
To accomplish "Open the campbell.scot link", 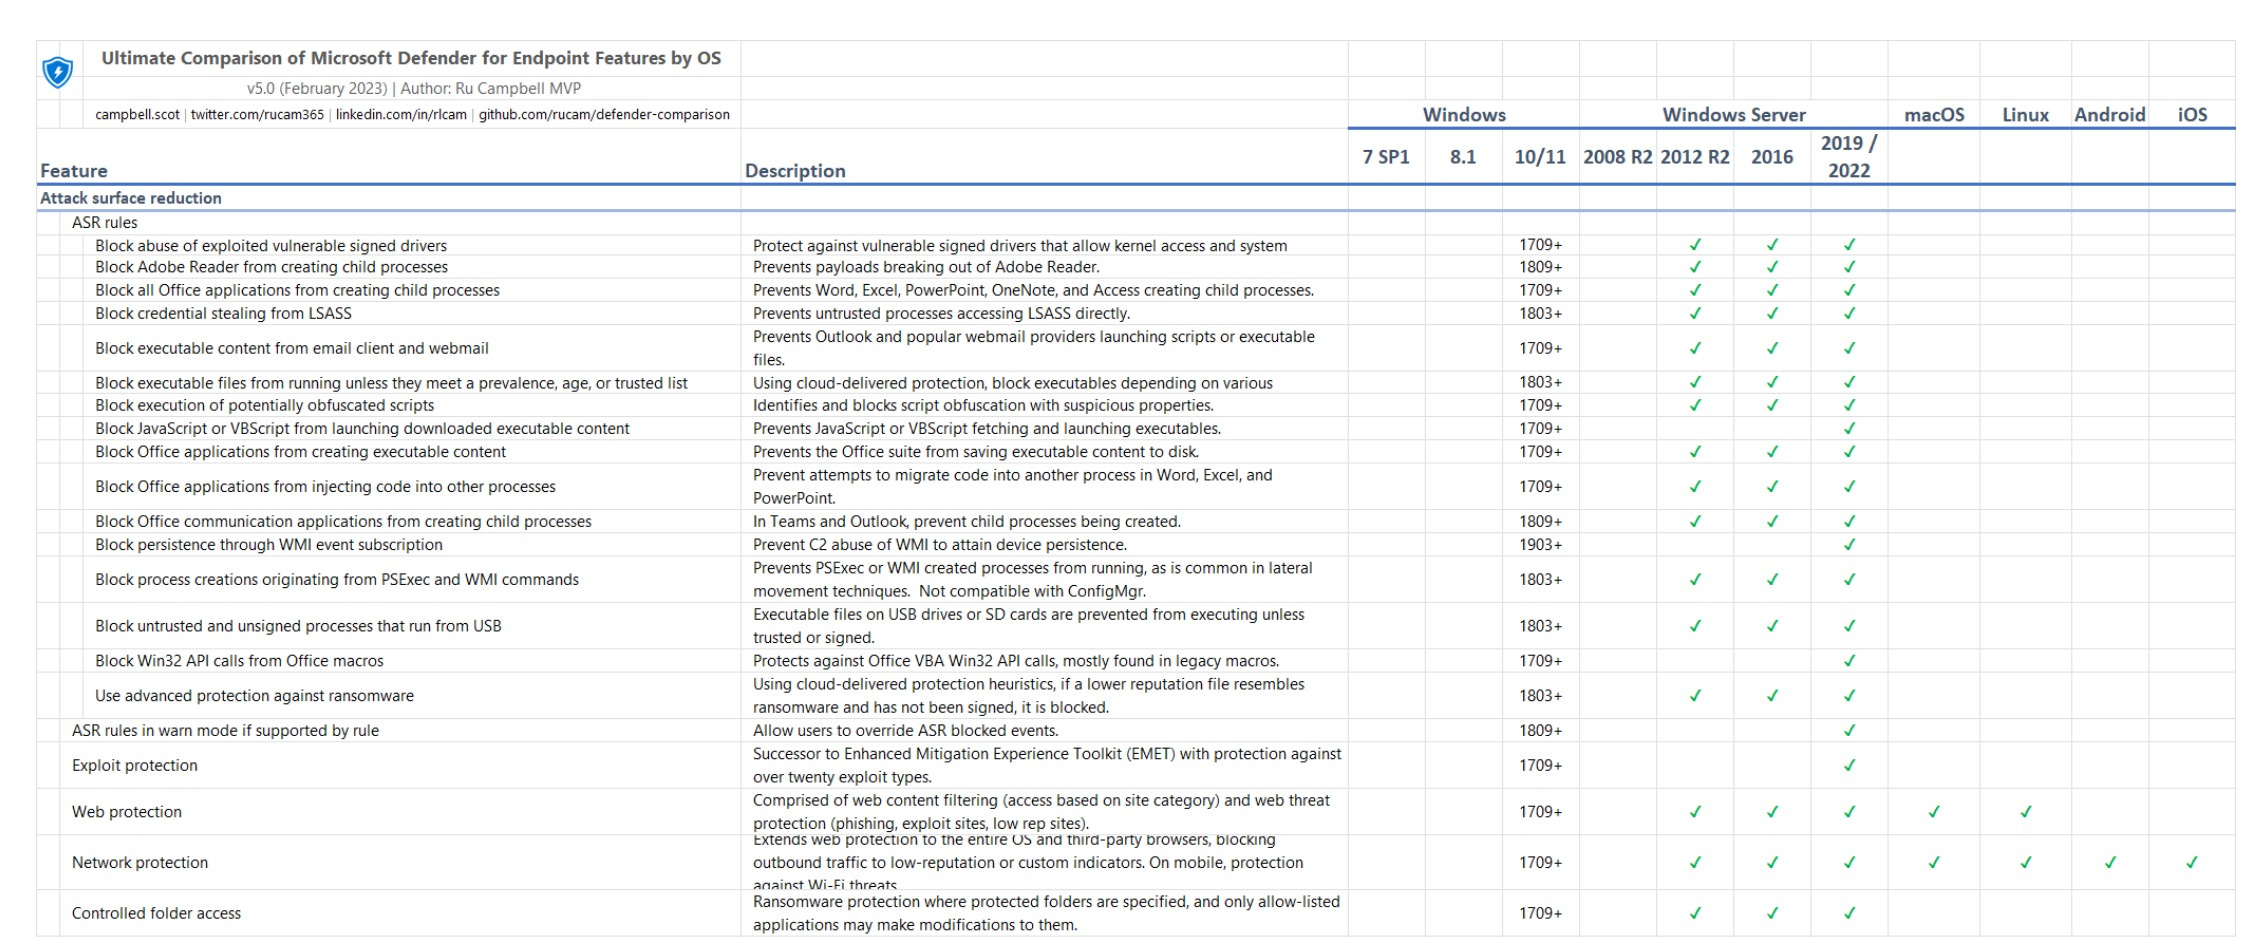I will pyautogui.click(x=137, y=115).
